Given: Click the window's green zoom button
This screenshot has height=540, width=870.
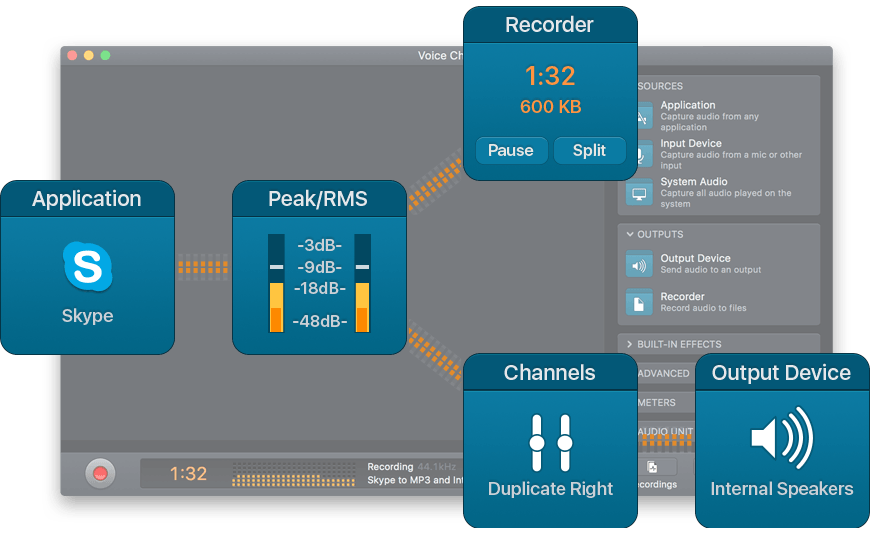Looking at the screenshot, I should [x=105, y=55].
